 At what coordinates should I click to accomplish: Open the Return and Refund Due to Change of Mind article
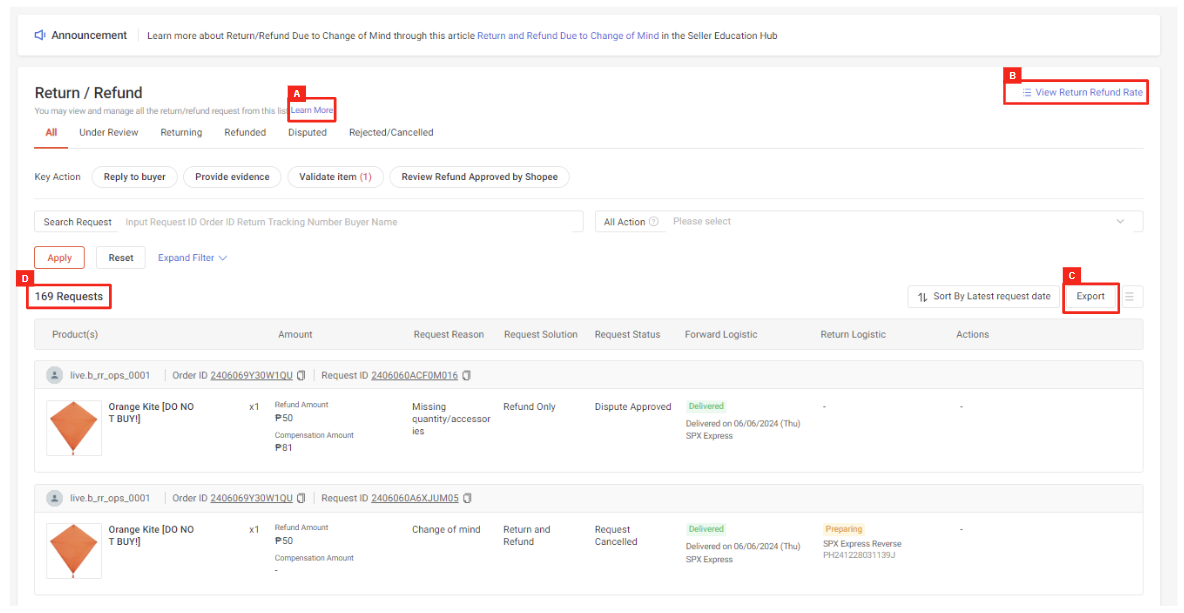point(567,35)
